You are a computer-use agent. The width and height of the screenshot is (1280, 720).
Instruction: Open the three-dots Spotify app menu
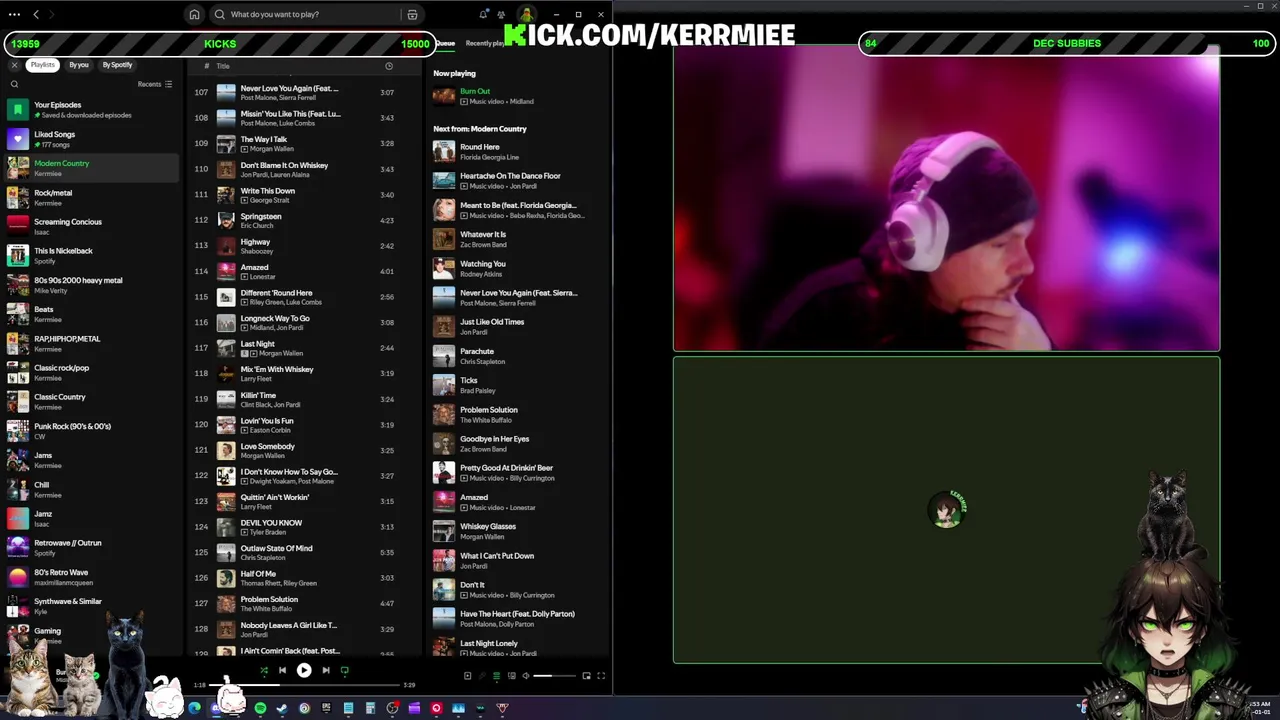tap(14, 15)
